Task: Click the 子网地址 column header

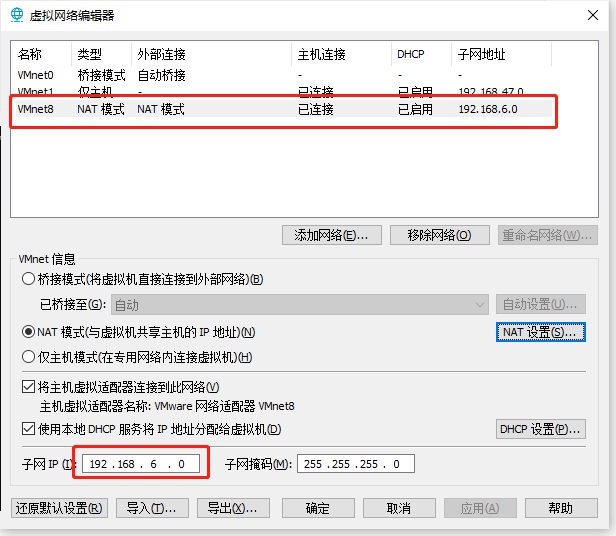Action: (x=502, y=54)
